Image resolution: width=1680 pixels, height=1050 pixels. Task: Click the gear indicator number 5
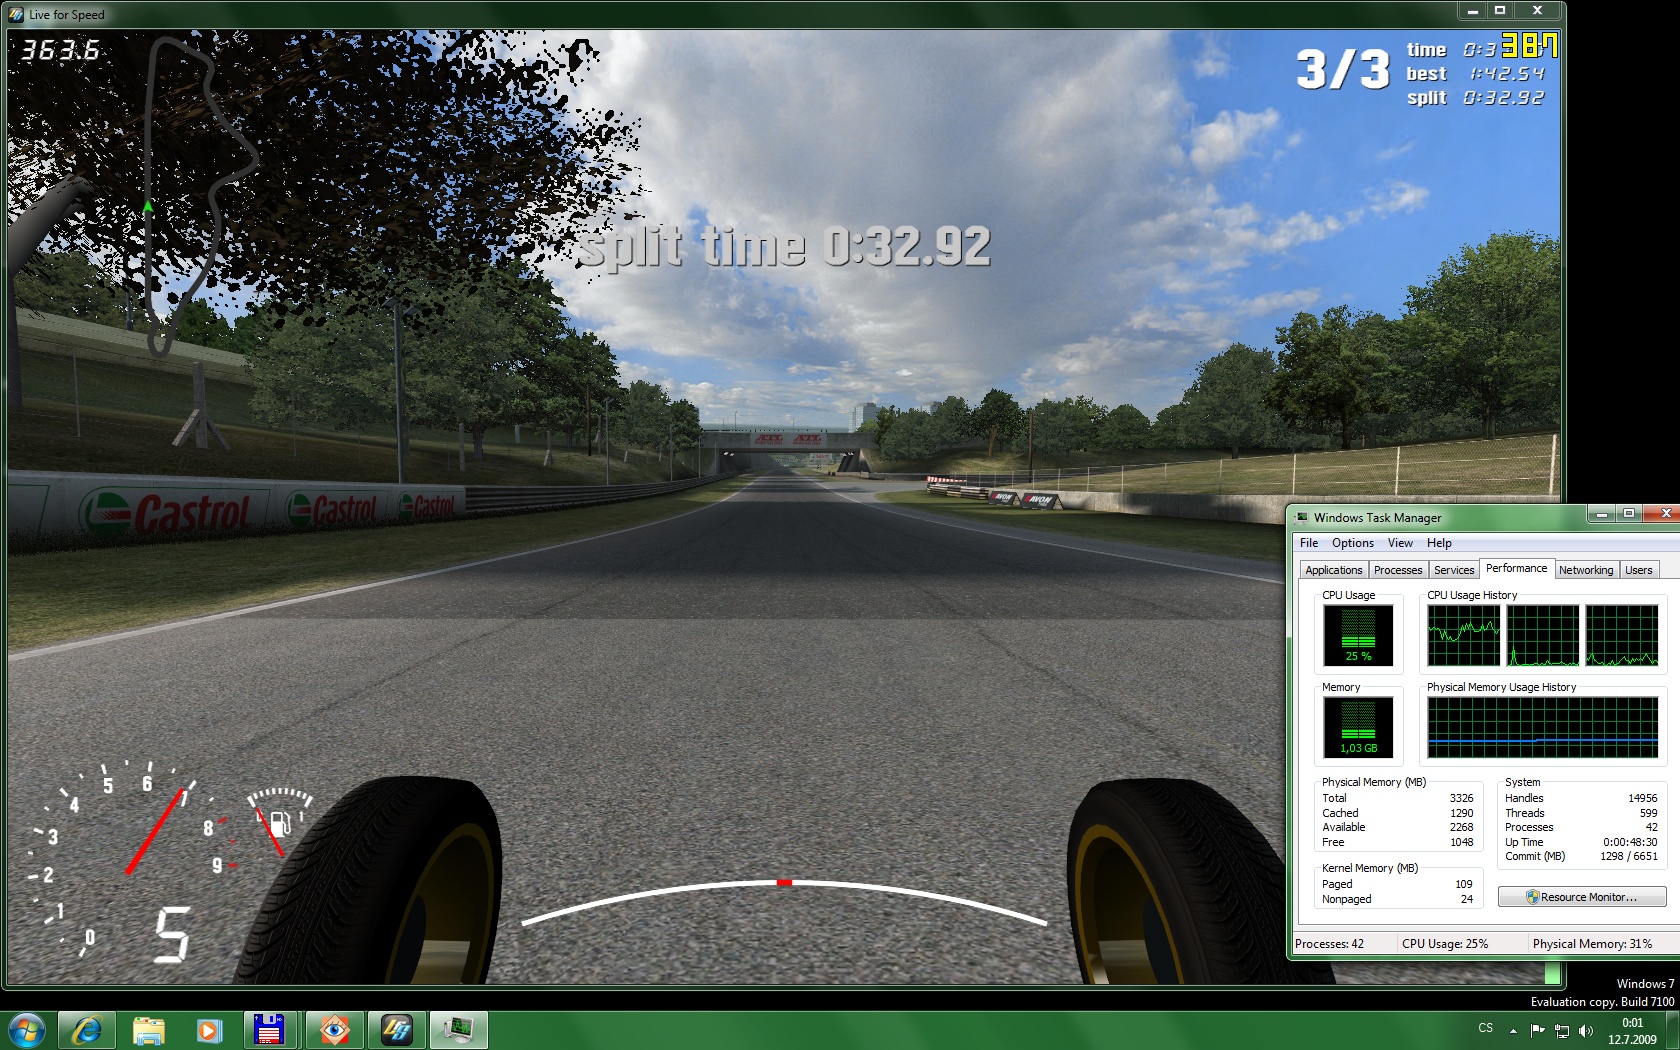171,934
